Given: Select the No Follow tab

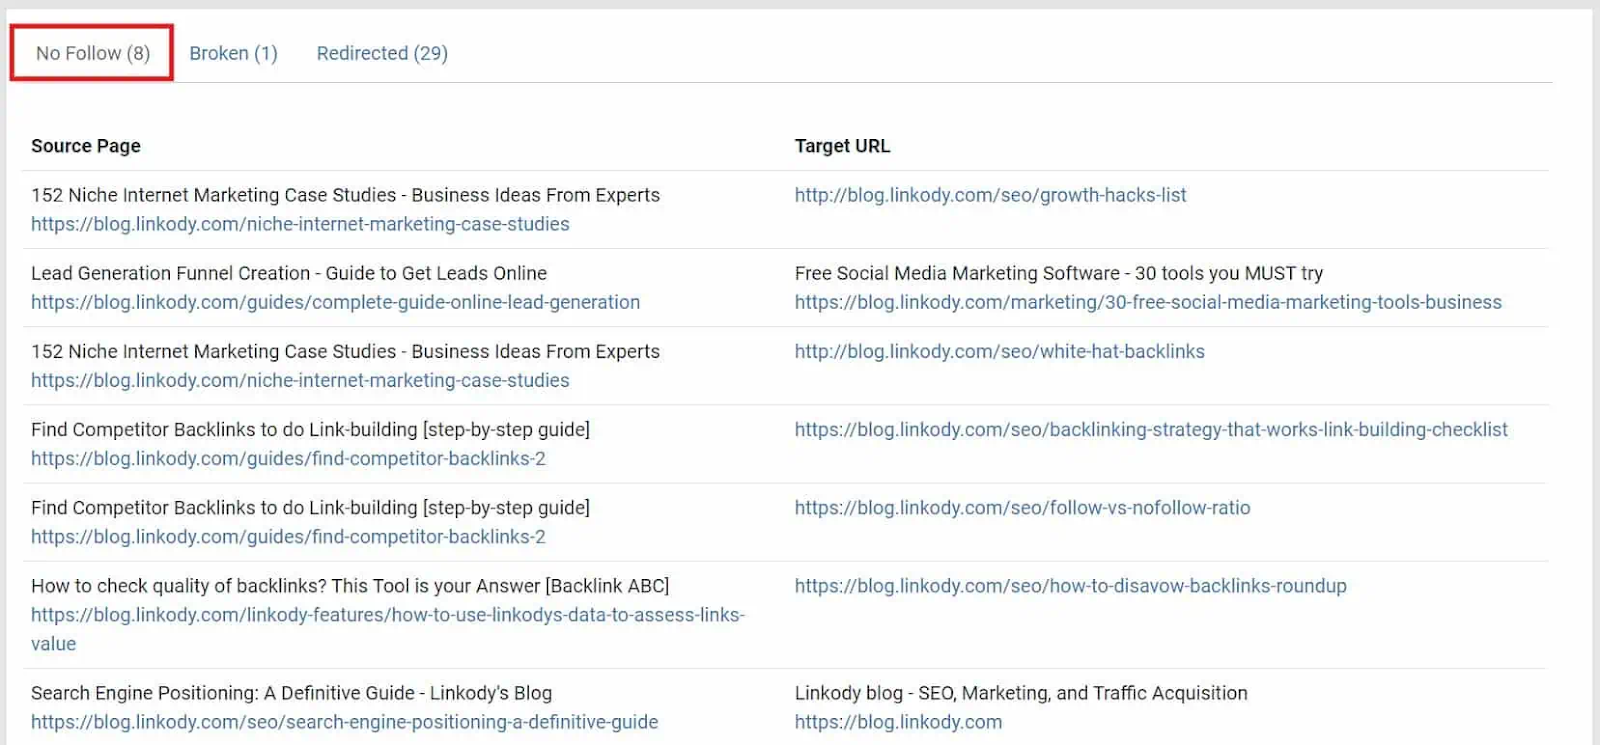Looking at the screenshot, I should tap(91, 53).
